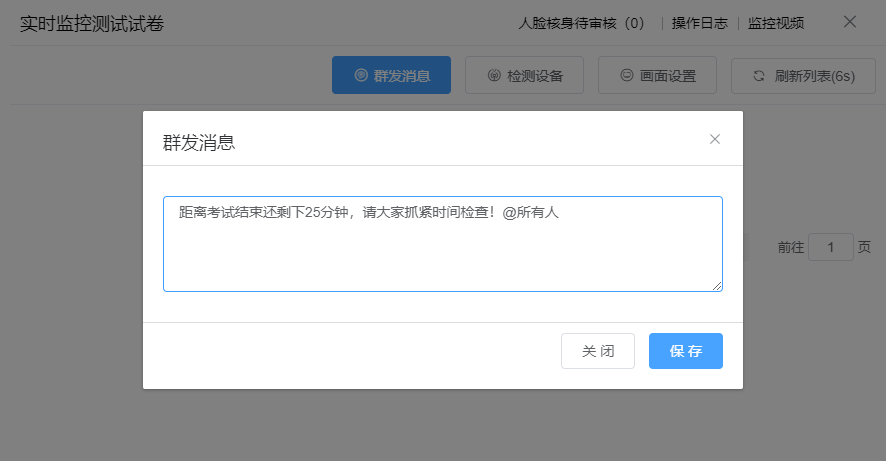Close the 群发消息 dialog with its X
Screen dimensions: 886x461
tap(715, 139)
